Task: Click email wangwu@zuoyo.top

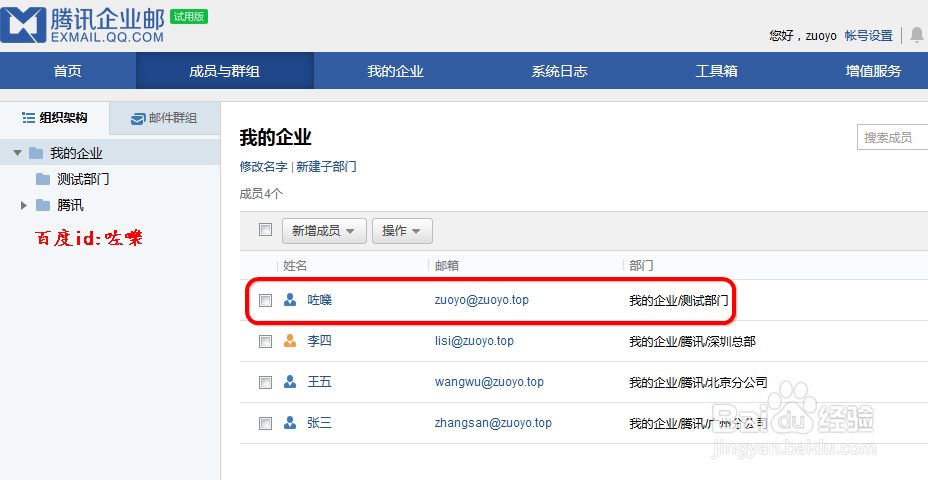Action: click(x=489, y=382)
